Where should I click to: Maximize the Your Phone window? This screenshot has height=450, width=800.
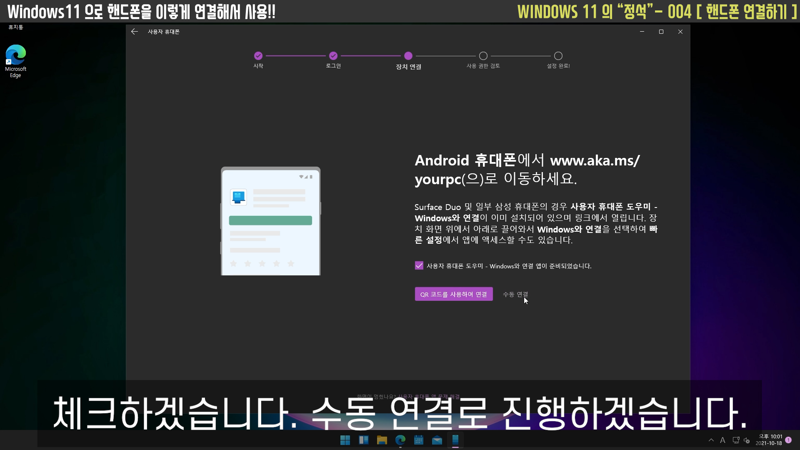click(x=661, y=32)
